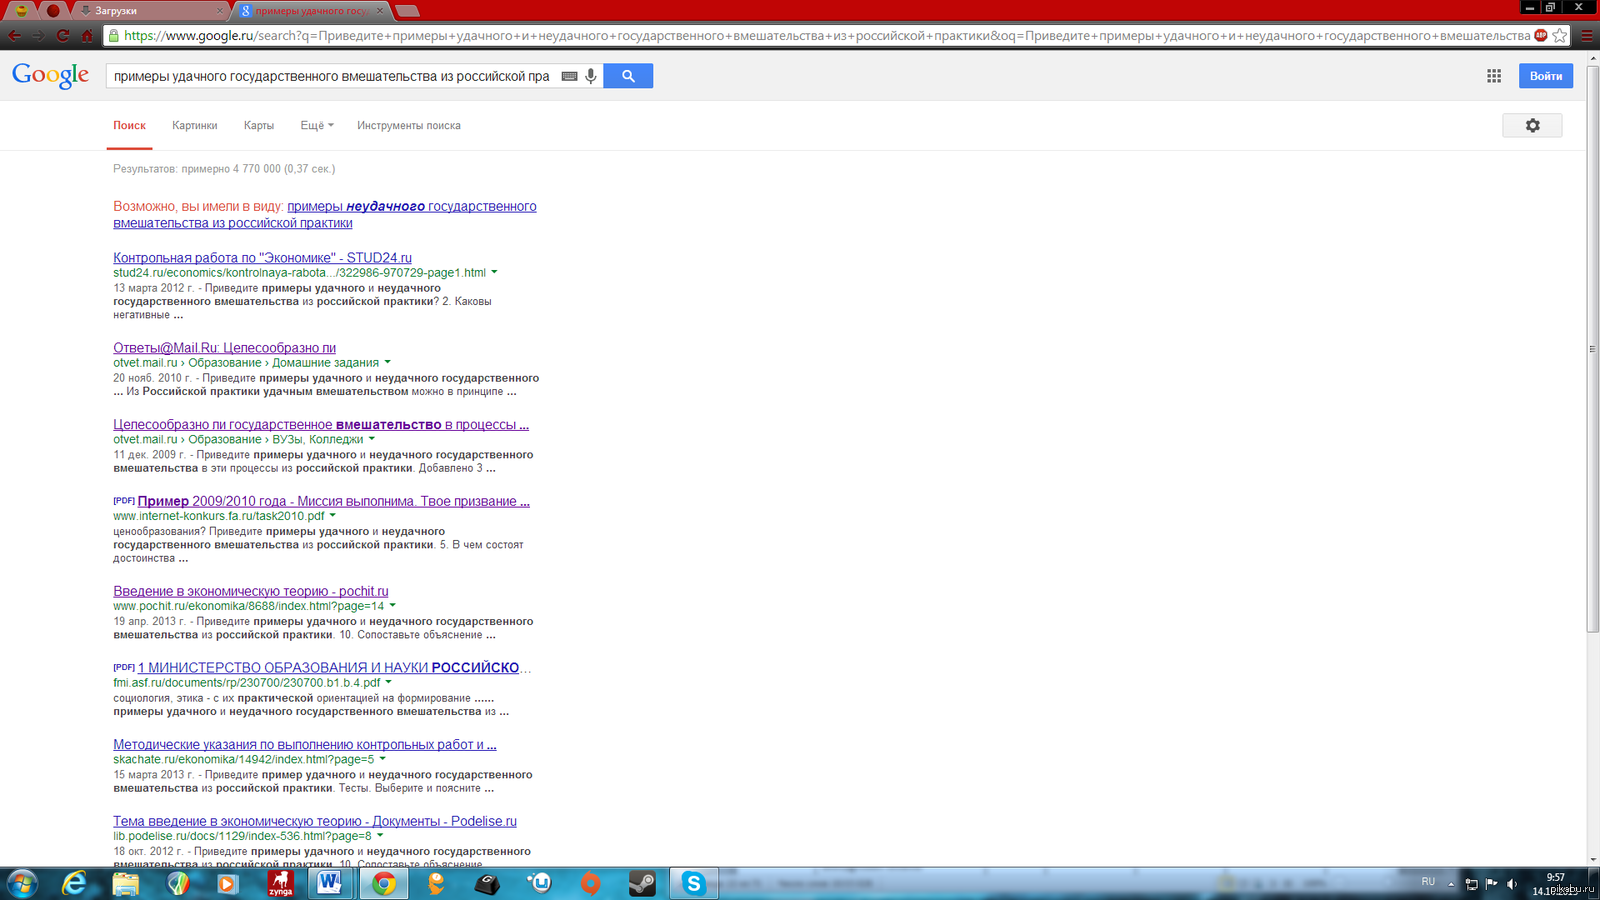Open search settings gear button
The height and width of the screenshot is (900, 1600).
pos(1532,125)
